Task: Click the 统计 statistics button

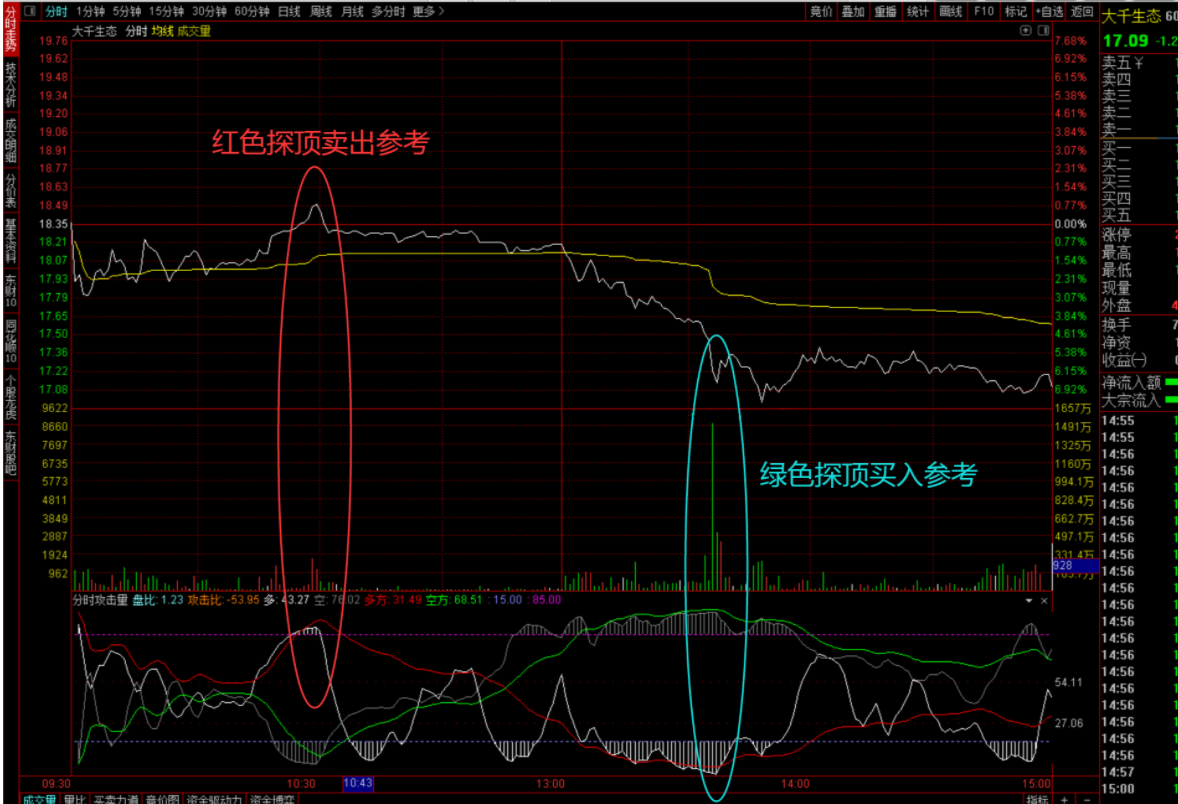Action: point(918,11)
